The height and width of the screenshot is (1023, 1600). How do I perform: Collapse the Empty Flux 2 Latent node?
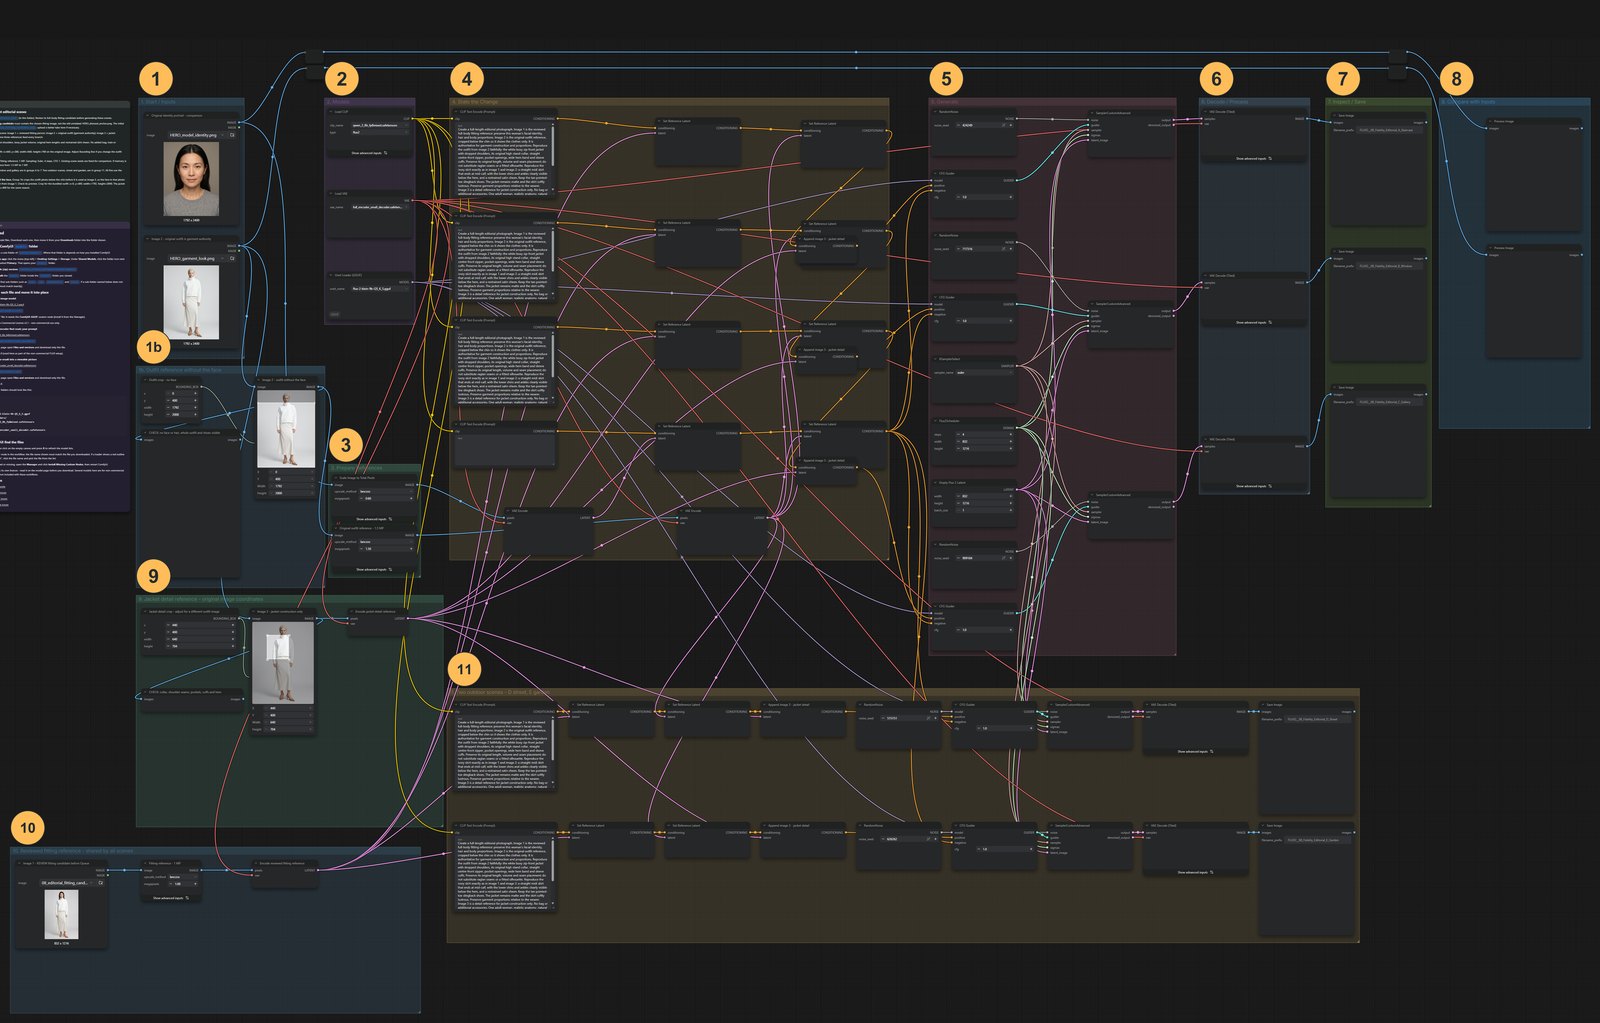(935, 482)
